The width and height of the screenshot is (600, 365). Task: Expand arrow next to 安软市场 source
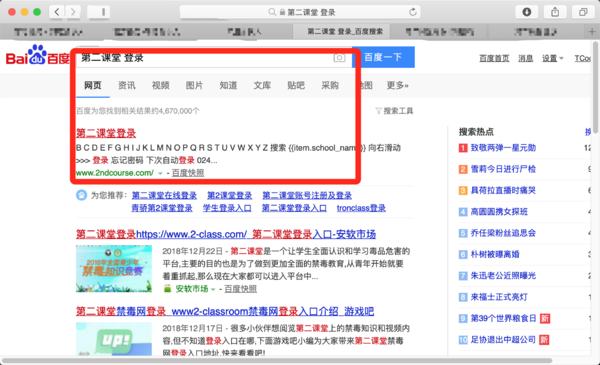213,289
